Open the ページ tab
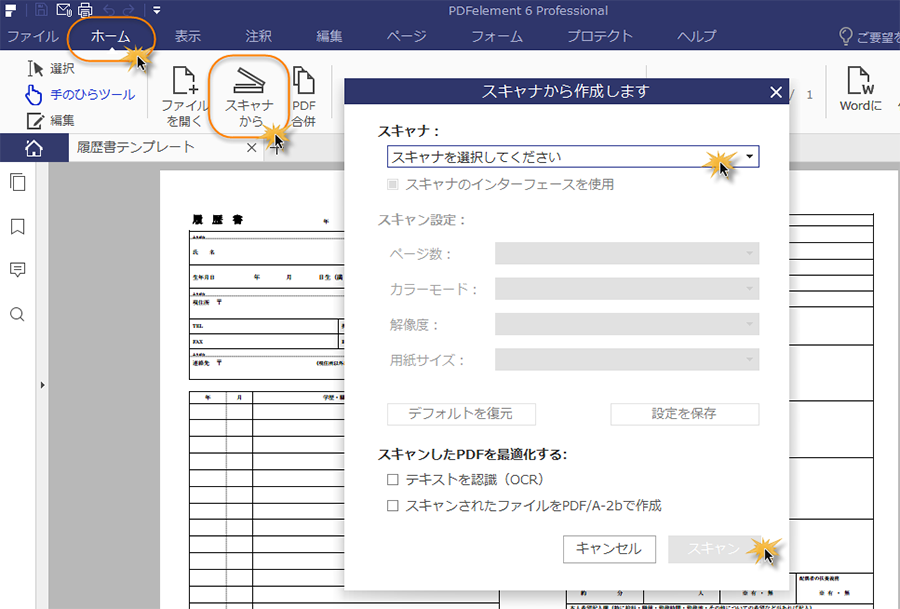 (406, 36)
